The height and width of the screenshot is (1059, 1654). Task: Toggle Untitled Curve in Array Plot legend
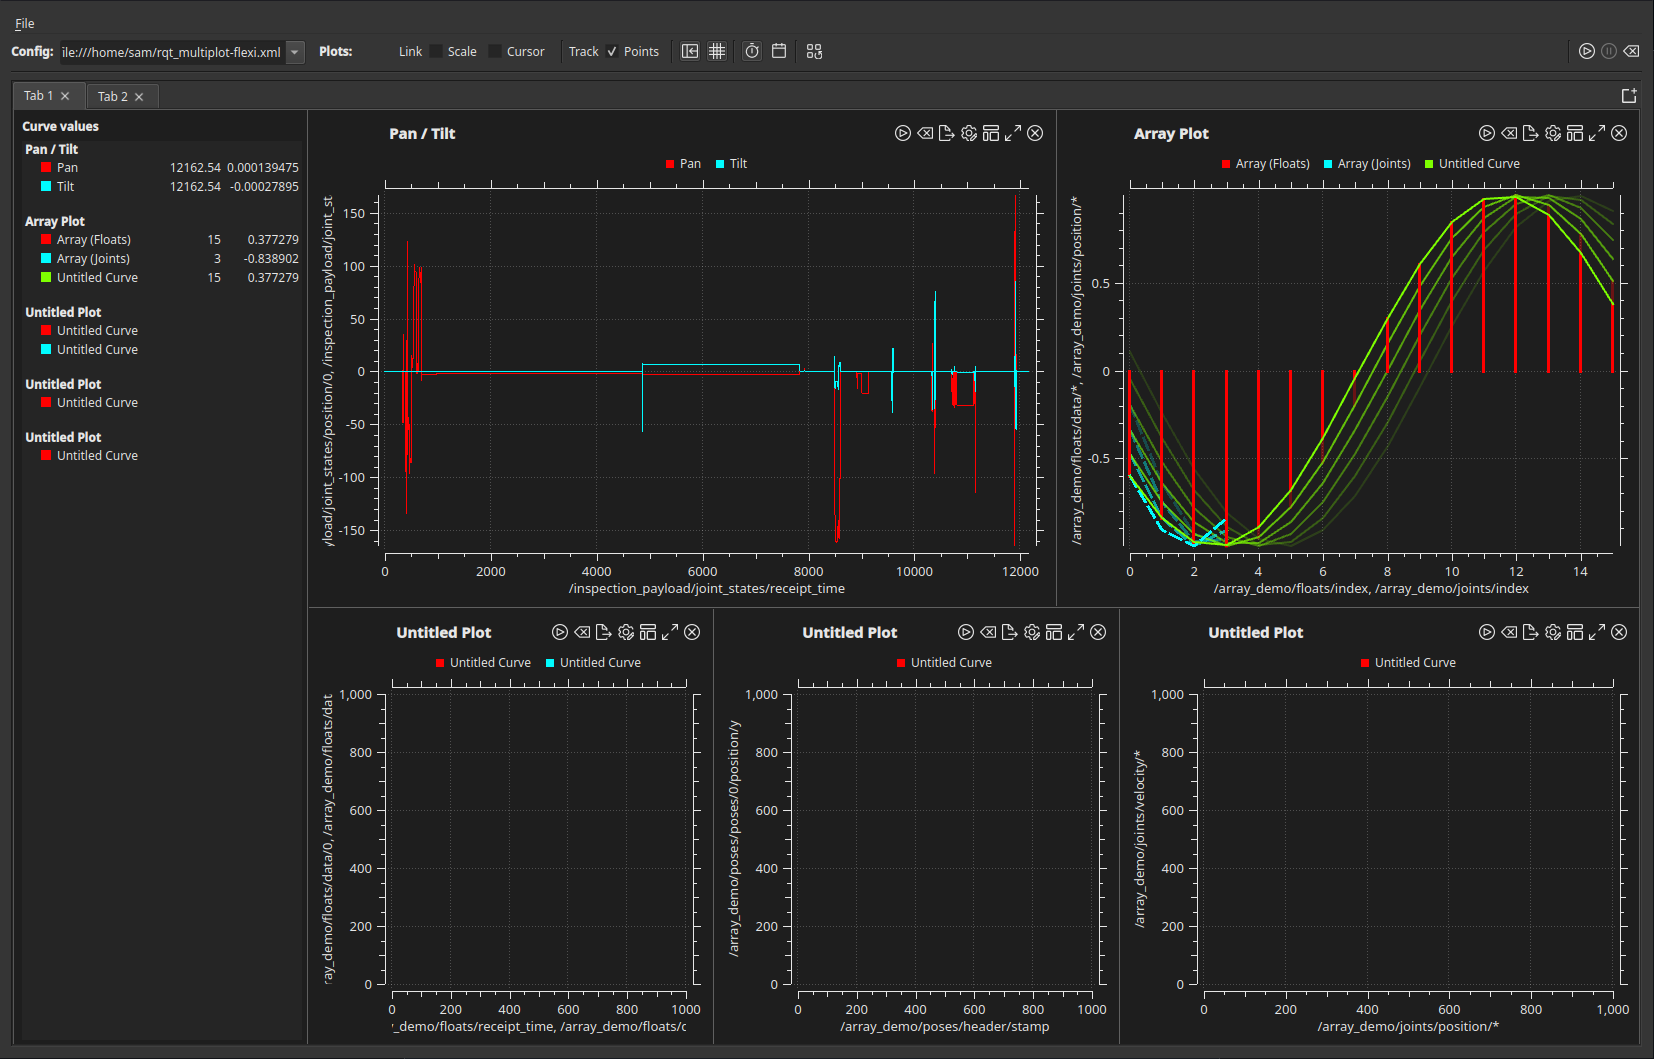(1472, 164)
